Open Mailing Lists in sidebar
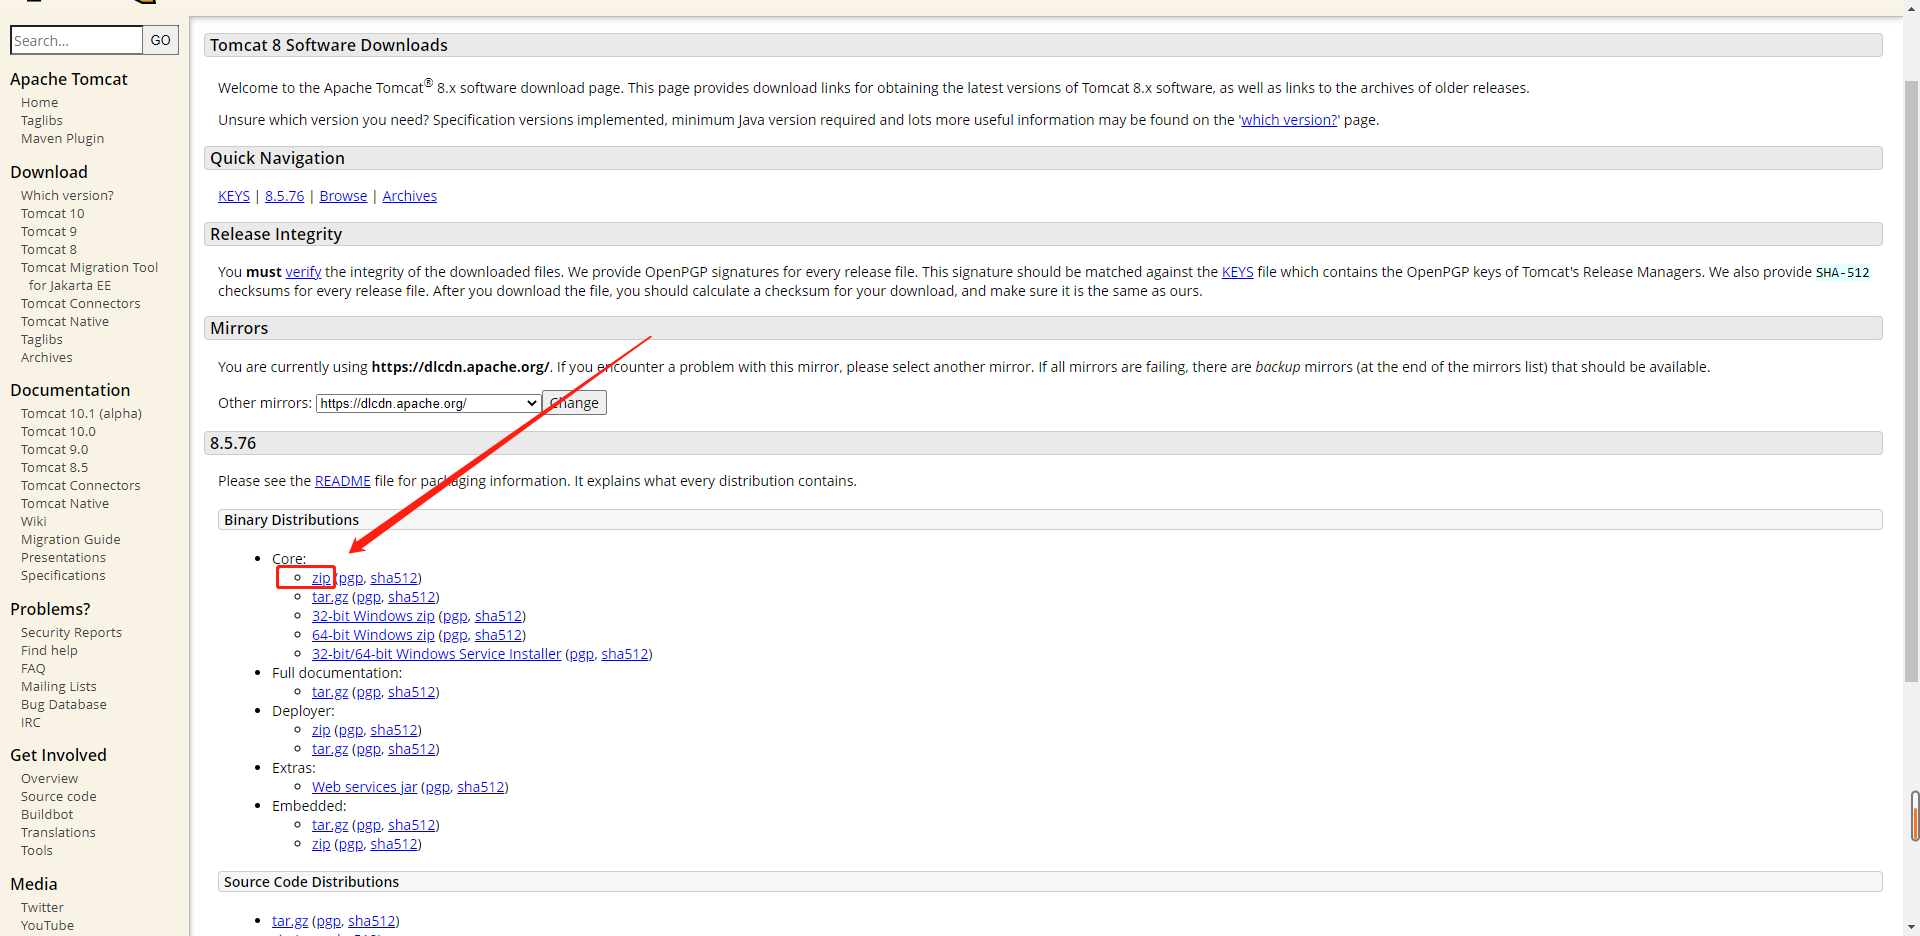1920x936 pixels. tap(59, 687)
